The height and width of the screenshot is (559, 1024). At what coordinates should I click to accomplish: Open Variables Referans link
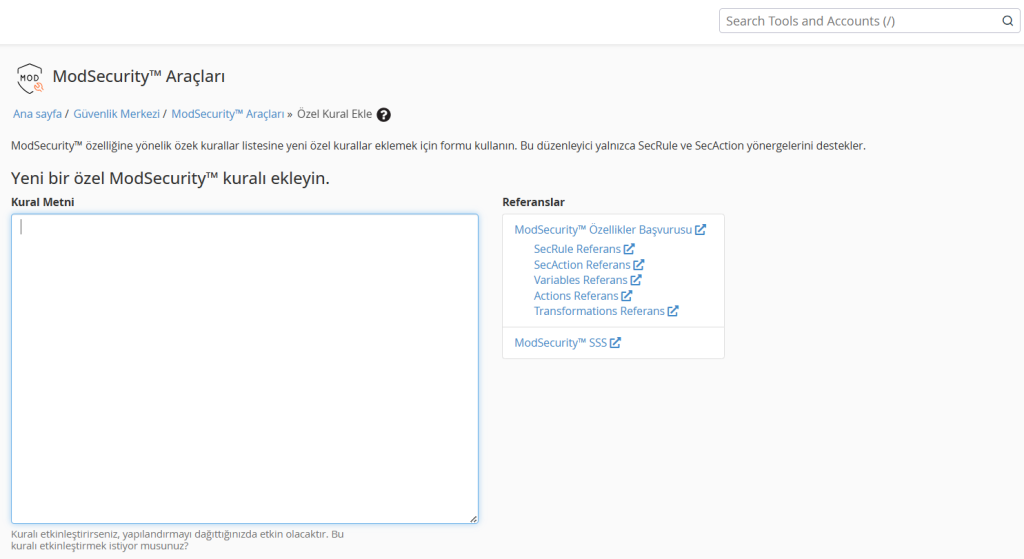tap(581, 280)
